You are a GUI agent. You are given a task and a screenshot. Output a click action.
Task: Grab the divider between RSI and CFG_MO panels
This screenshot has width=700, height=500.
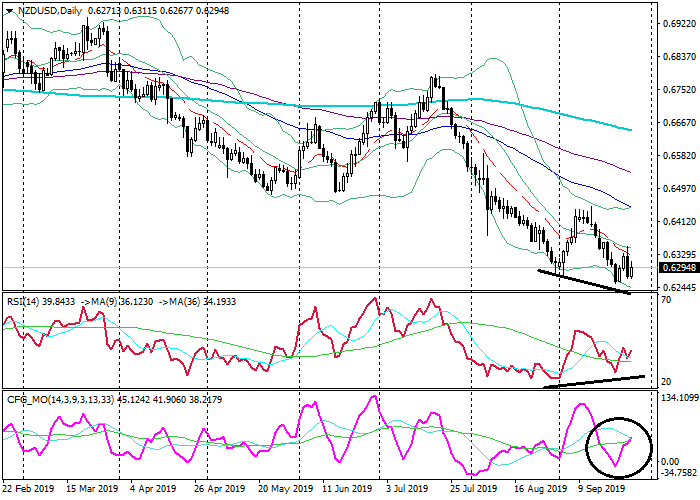(x=330, y=391)
